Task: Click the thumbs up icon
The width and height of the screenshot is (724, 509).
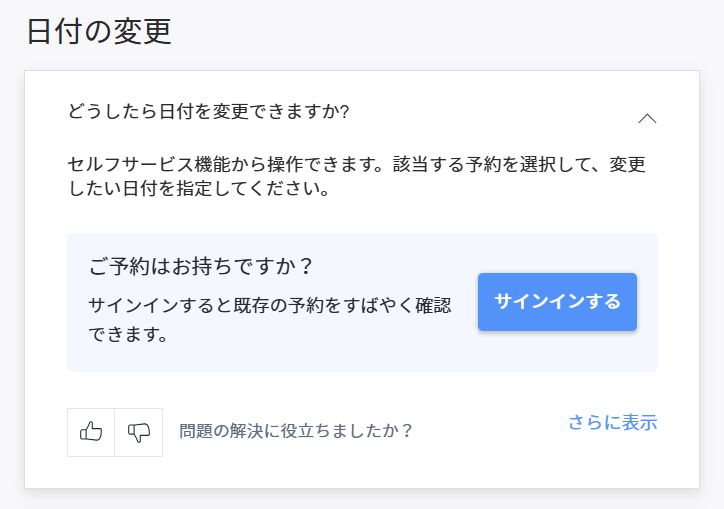Action: (91, 432)
